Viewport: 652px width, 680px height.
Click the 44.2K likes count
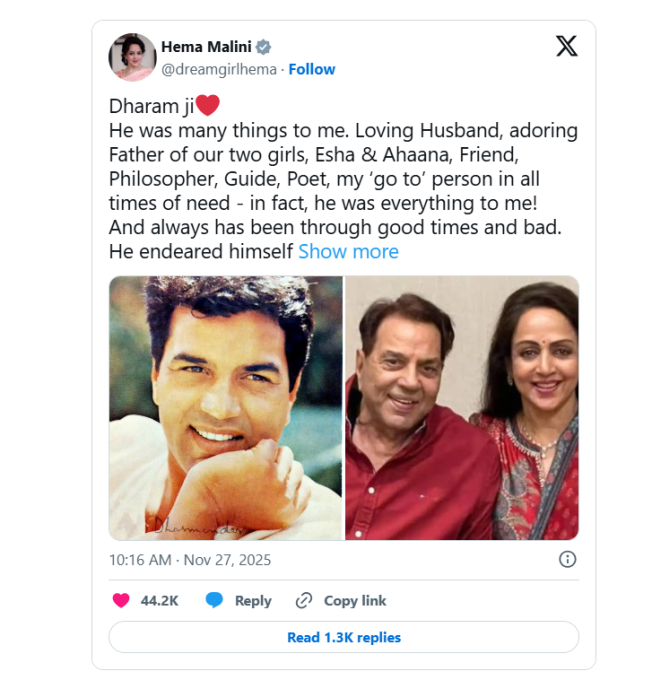point(159,600)
